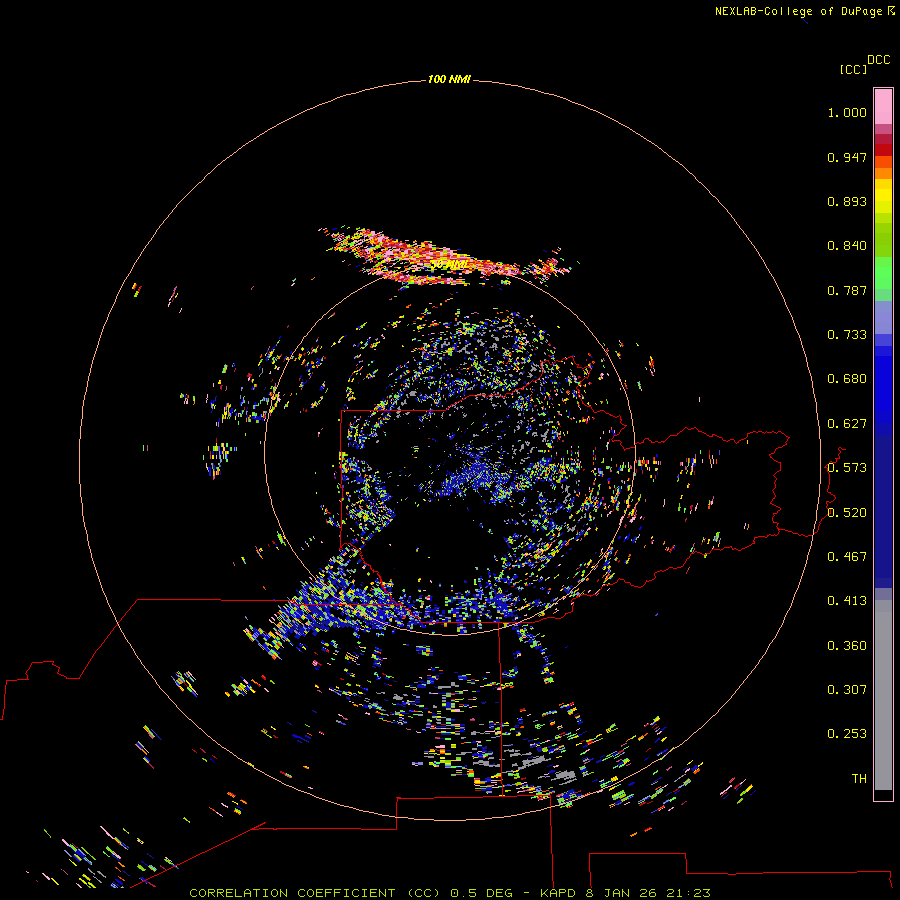Click the 0.787 legend value
This screenshot has width=900, height=900.
click(847, 291)
